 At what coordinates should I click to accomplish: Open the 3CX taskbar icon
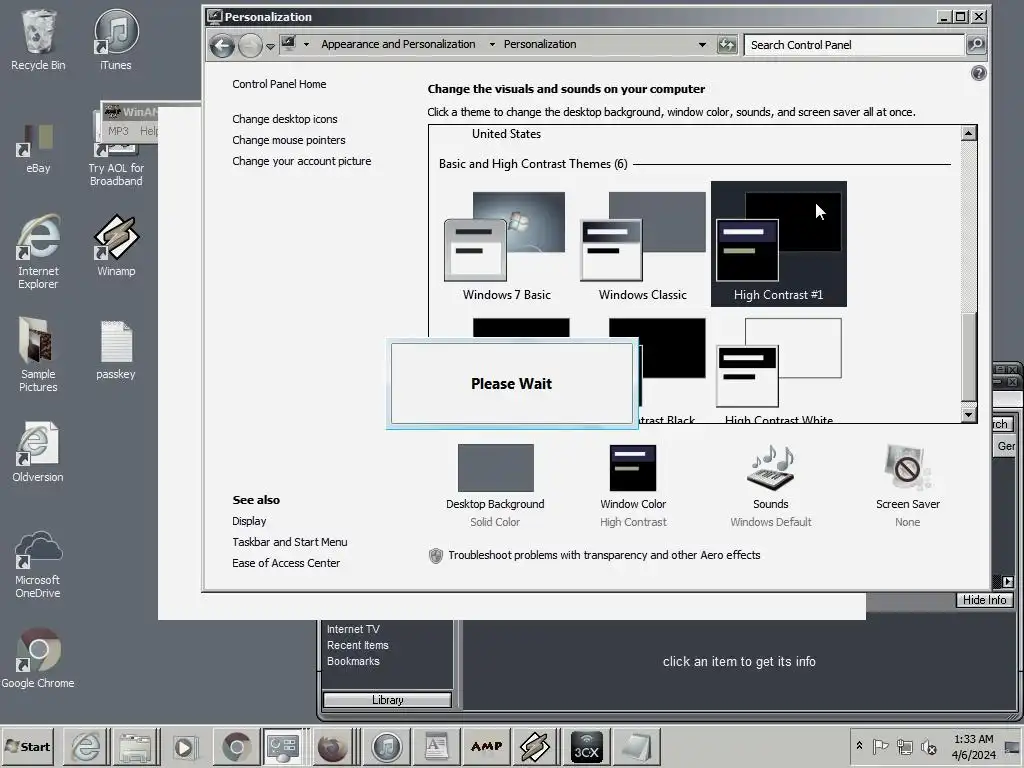coord(586,746)
